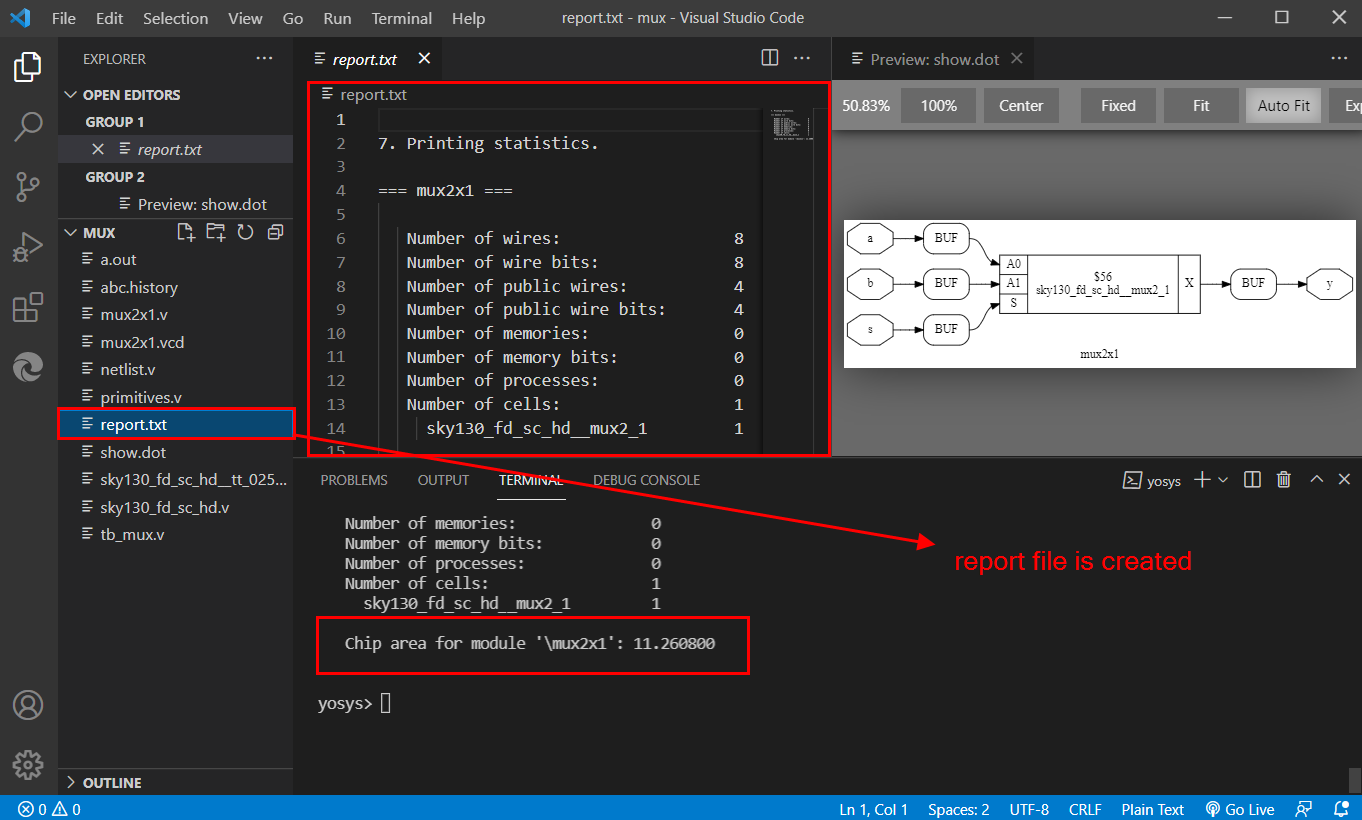Screen dimensions: 1362x820
Task: Close the Preview: show.dot tab
Action: click(x=1017, y=59)
